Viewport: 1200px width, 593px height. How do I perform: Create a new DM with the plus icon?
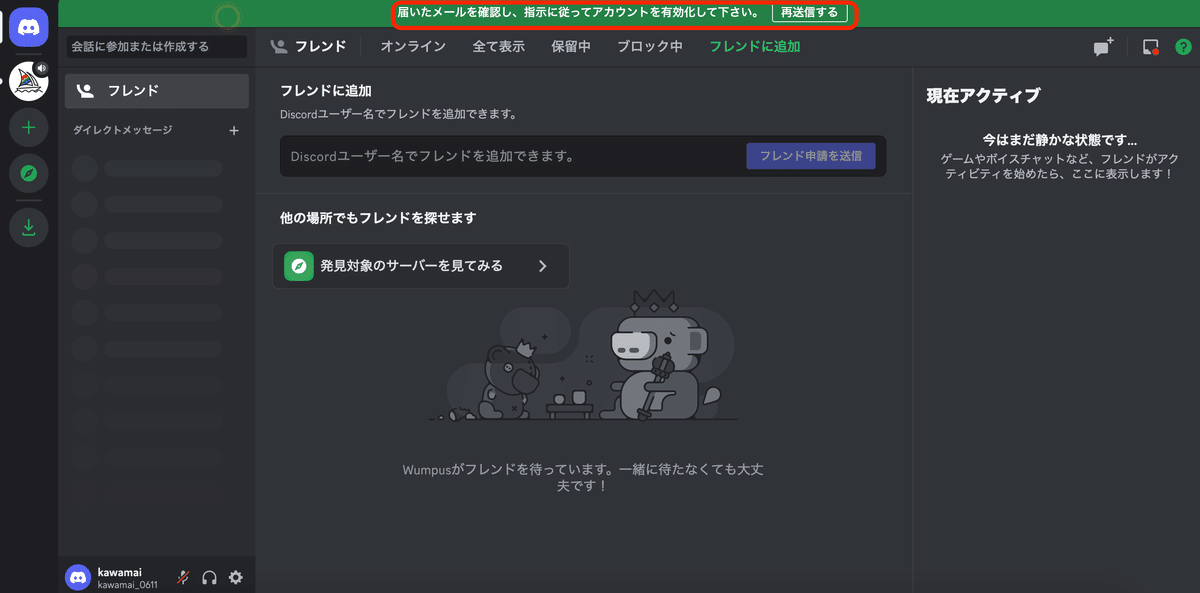[x=234, y=130]
